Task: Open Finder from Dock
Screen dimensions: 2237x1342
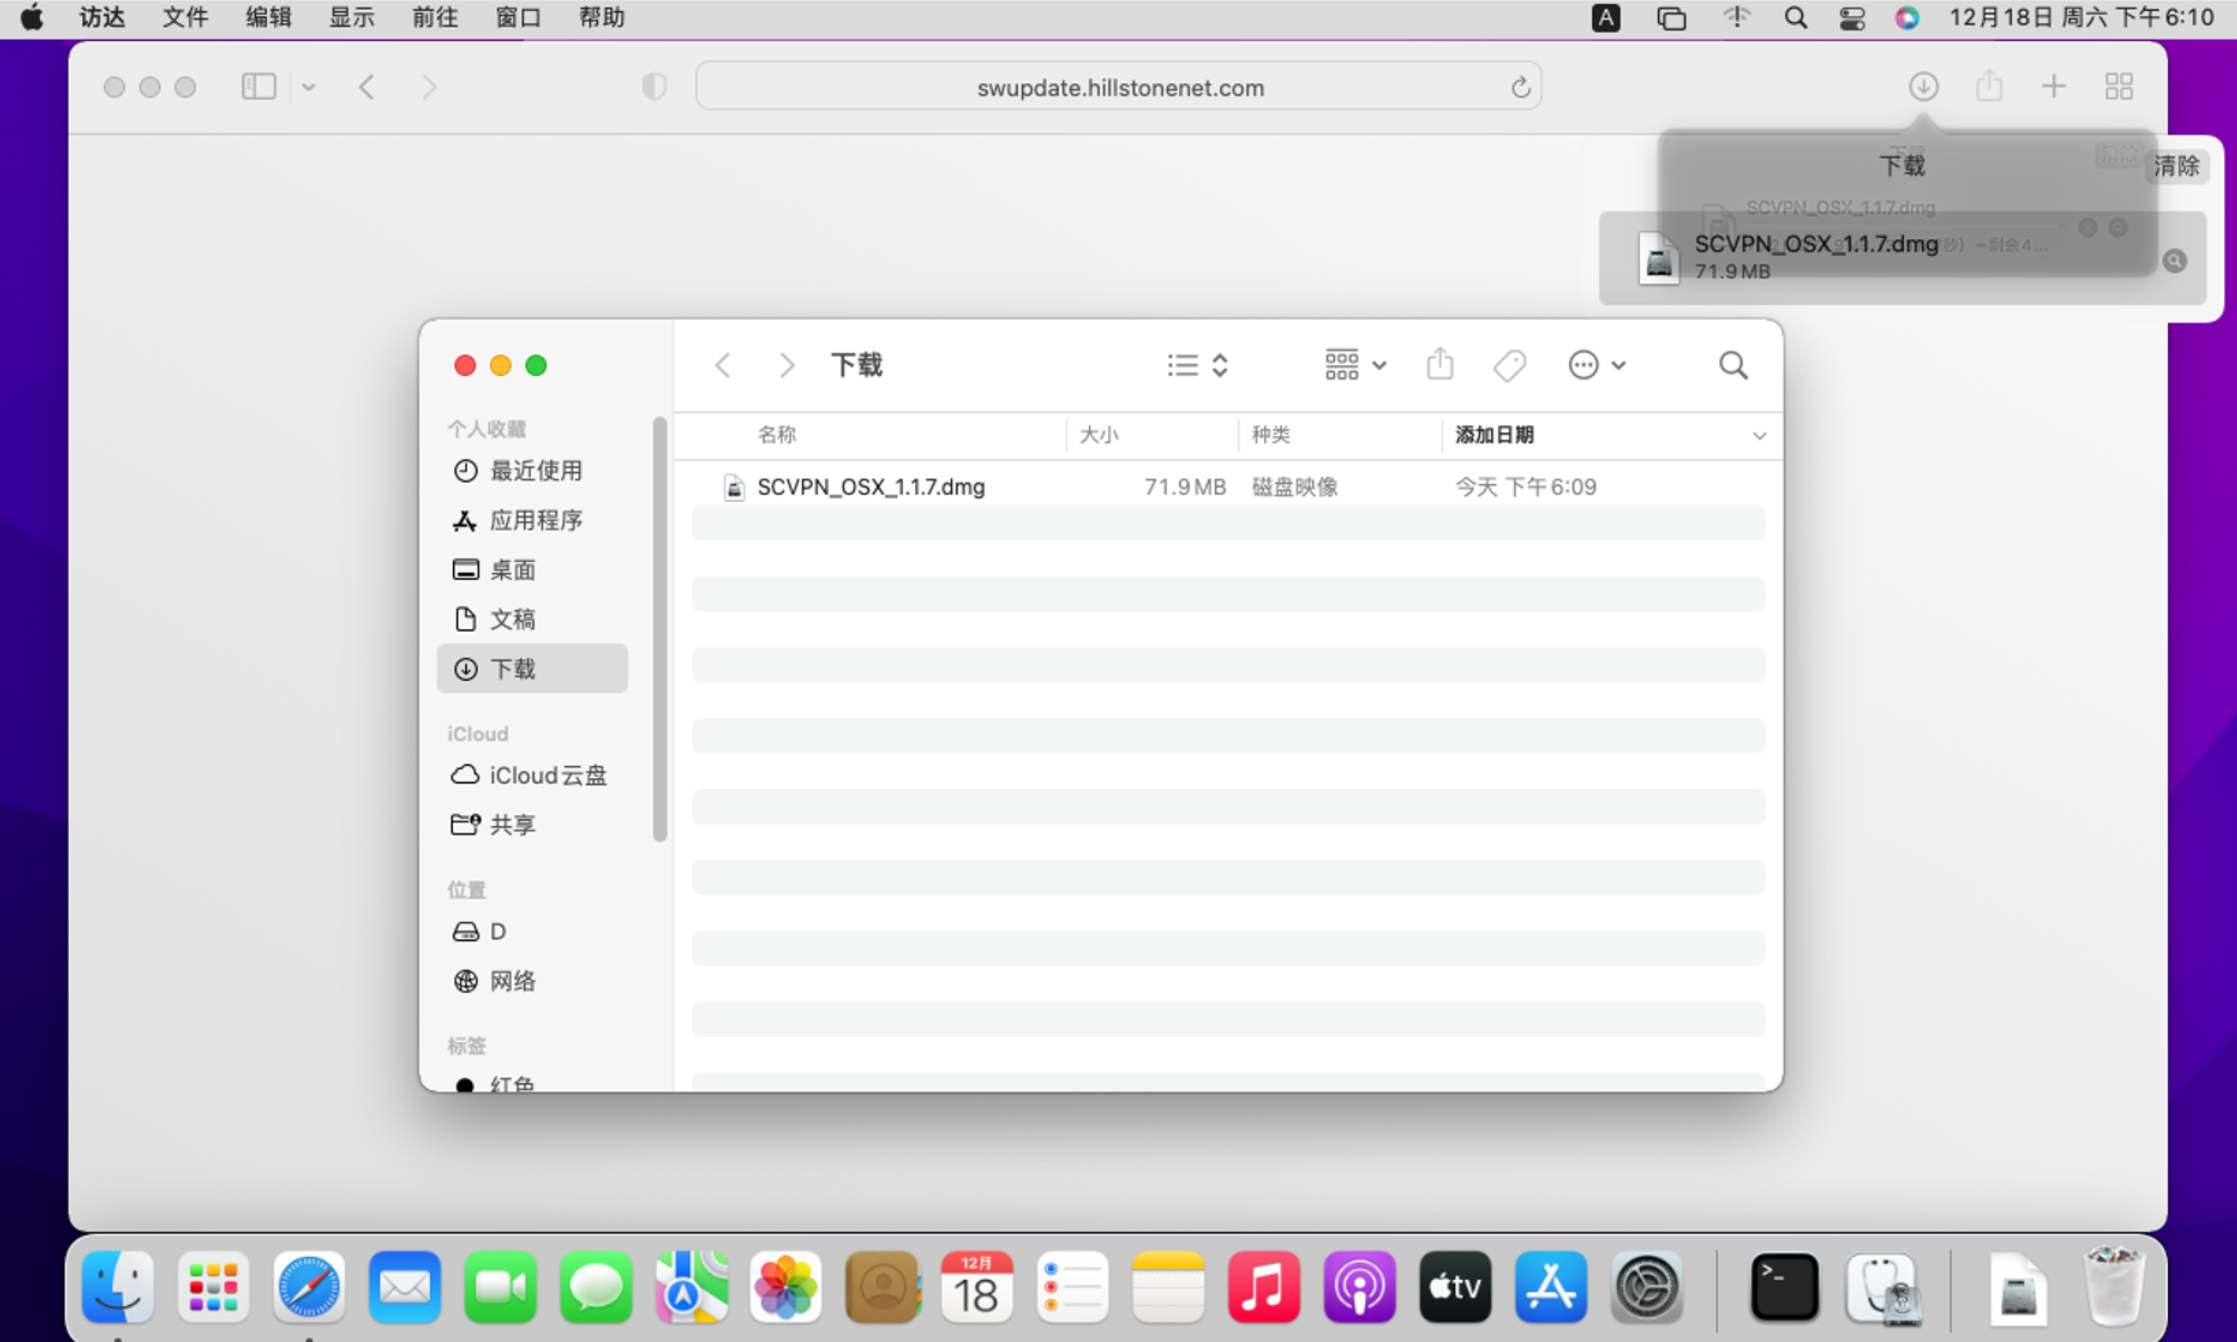Action: pyautogui.click(x=118, y=1287)
